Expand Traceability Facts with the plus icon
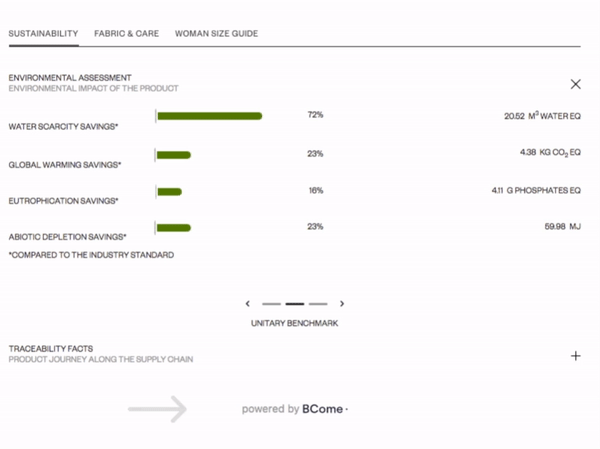Image resolution: width=600 pixels, height=449 pixels. point(576,356)
